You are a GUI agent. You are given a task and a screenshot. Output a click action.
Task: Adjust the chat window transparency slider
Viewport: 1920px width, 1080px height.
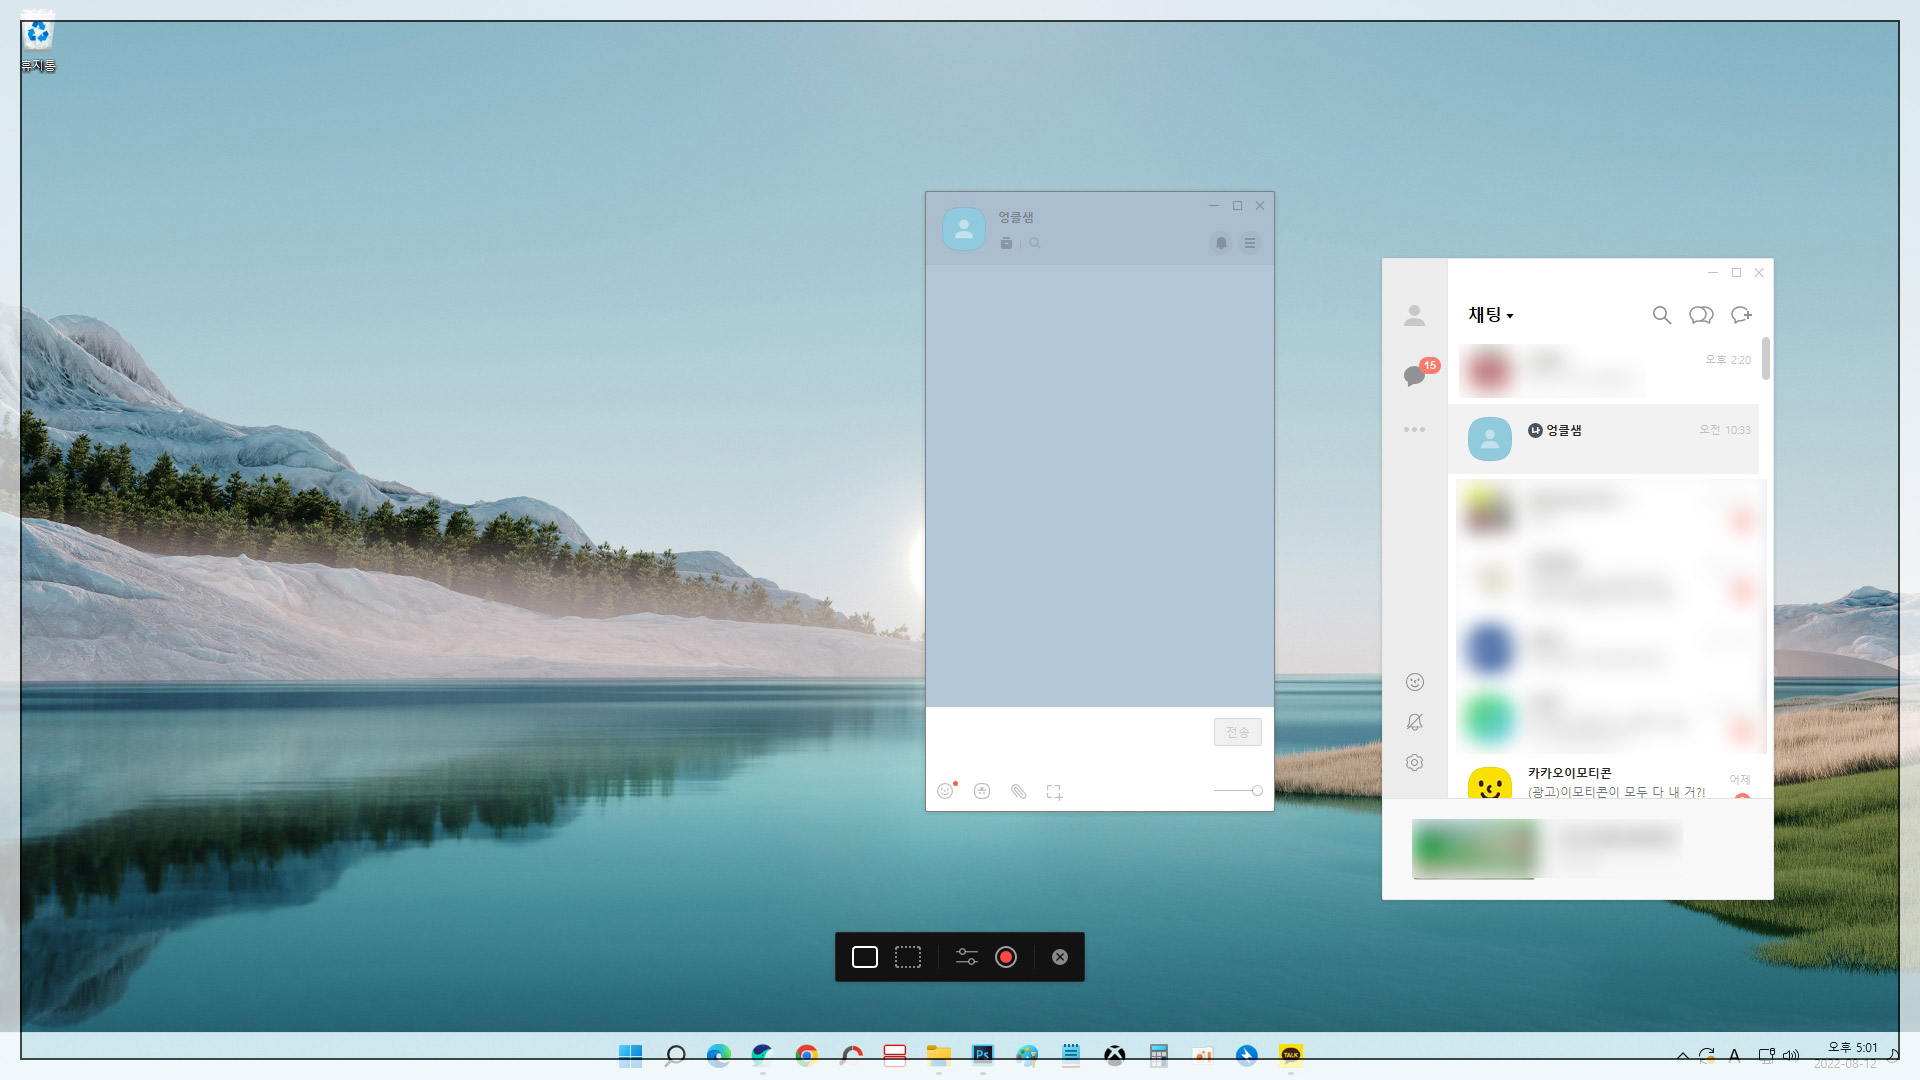click(x=1256, y=791)
